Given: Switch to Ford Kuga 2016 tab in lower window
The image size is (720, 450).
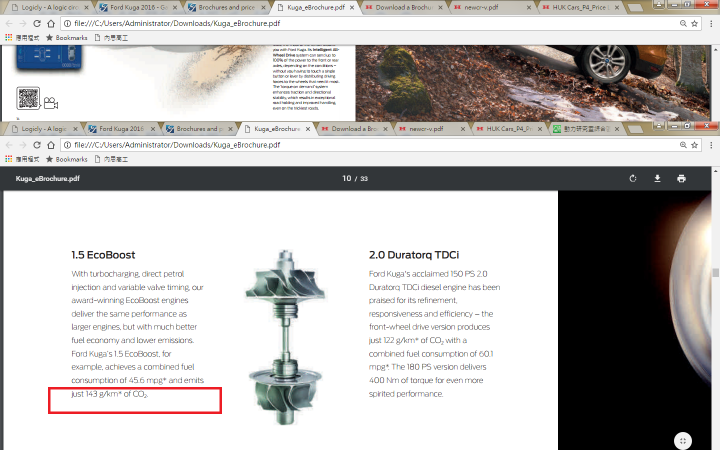Looking at the screenshot, I should 121,129.
